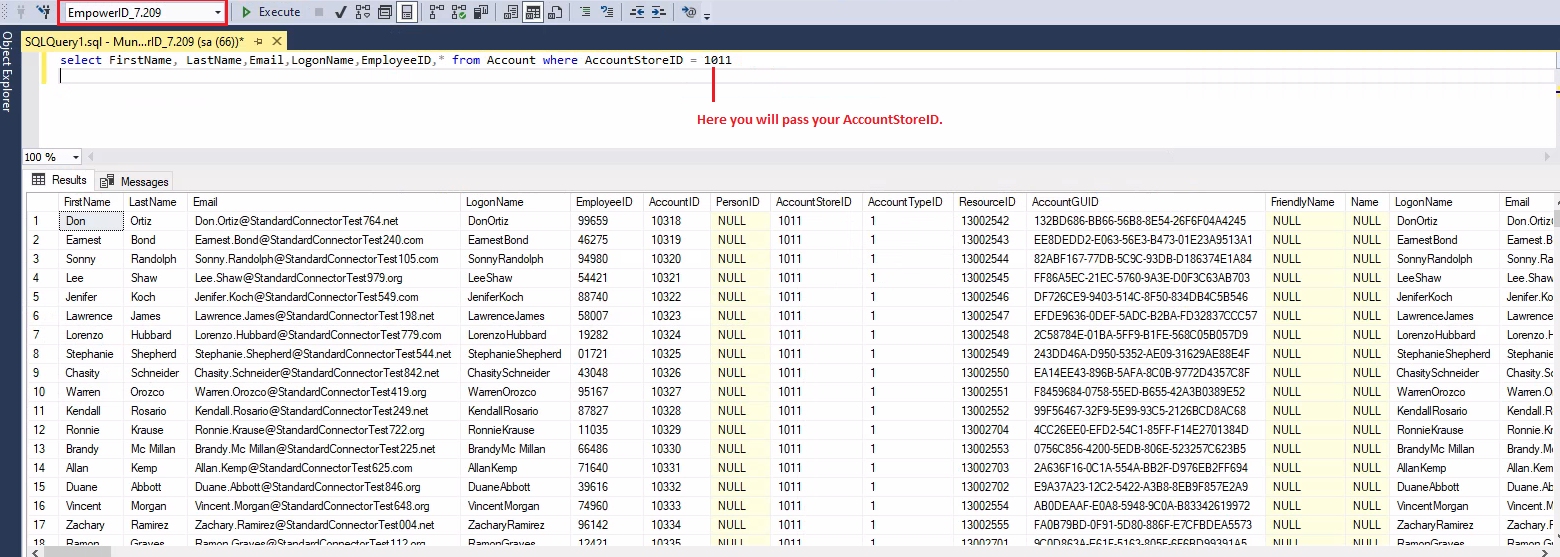
Task: Click FirstName cell Kendall
Action: tap(92, 411)
